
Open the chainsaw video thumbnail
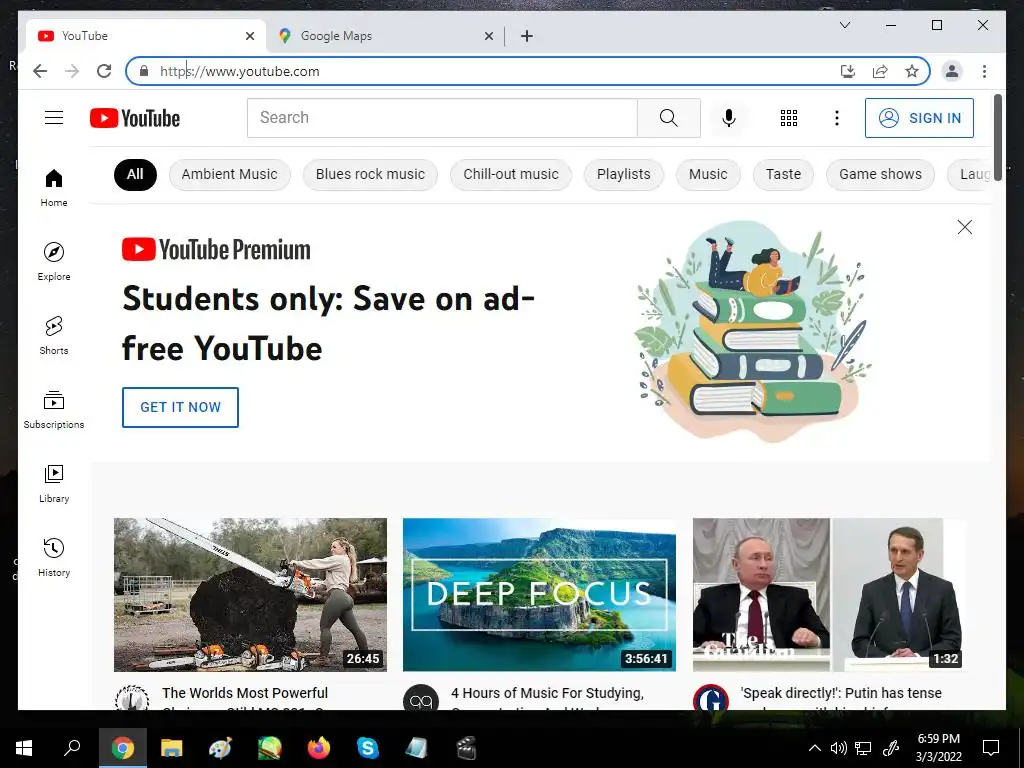click(250, 594)
